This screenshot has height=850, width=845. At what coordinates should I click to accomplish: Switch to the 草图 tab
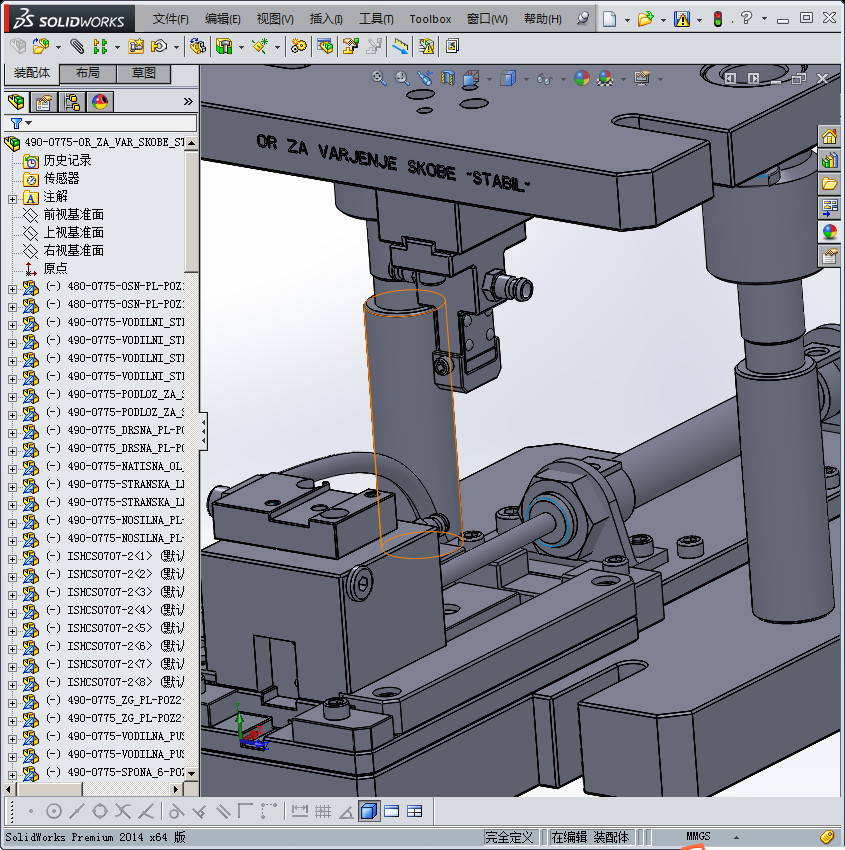pyautogui.click(x=143, y=74)
